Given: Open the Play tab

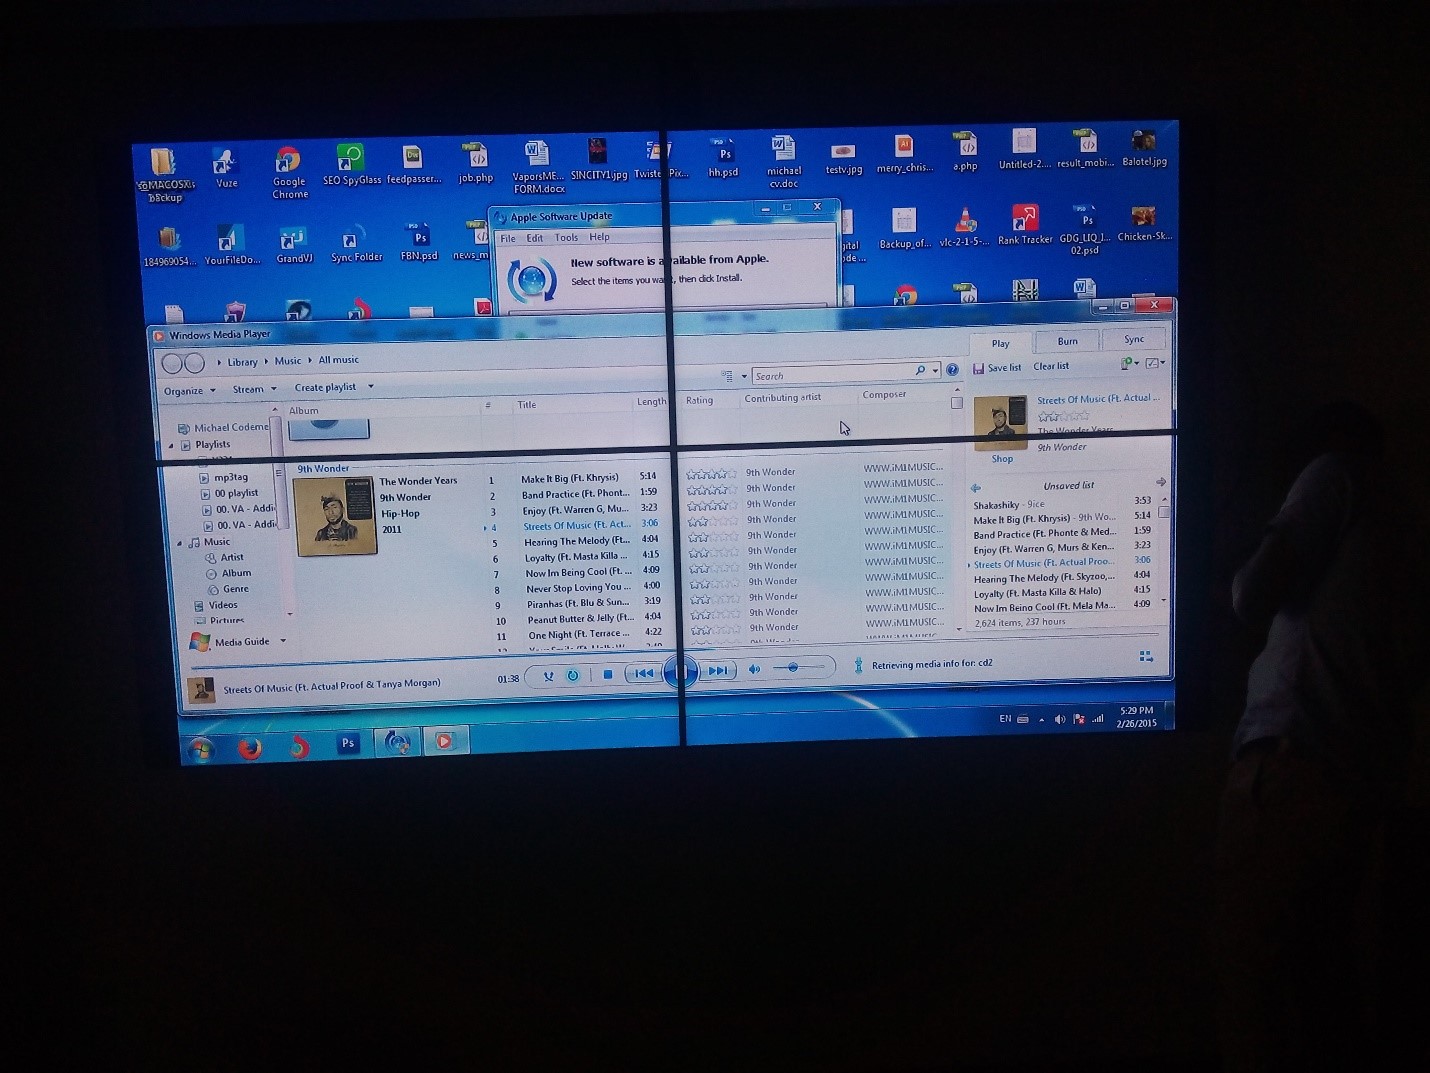Looking at the screenshot, I should coord(1000,343).
